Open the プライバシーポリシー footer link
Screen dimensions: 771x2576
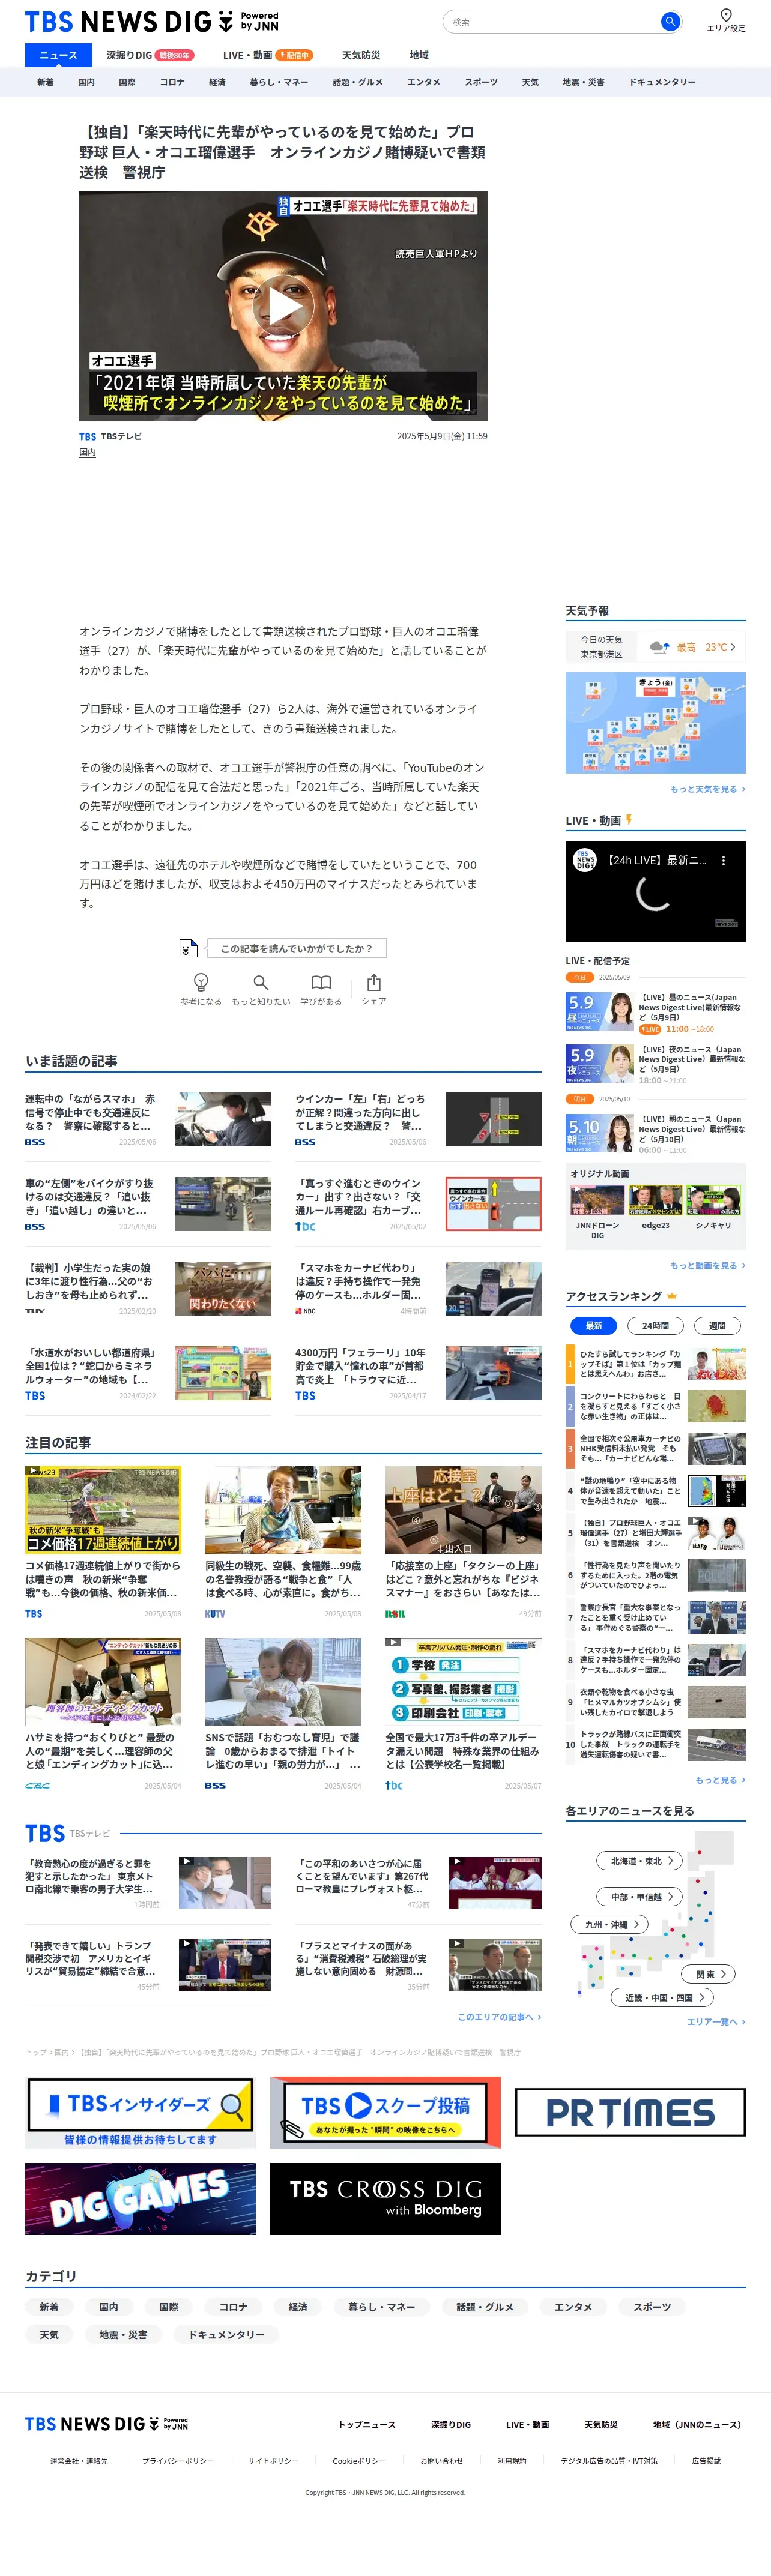click(178, 2461)
